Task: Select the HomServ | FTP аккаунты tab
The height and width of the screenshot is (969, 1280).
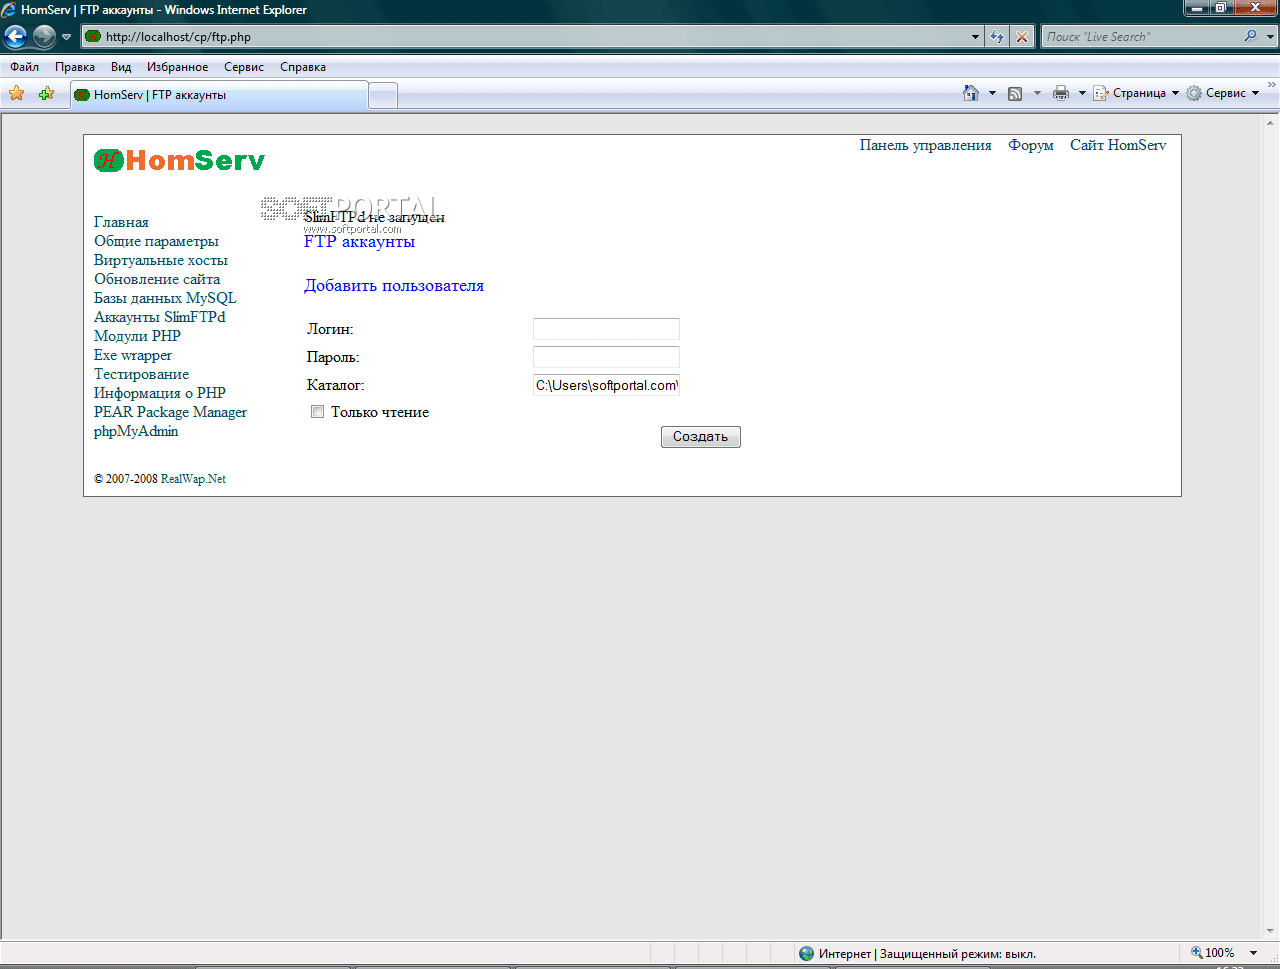Action: coord(218,95)
